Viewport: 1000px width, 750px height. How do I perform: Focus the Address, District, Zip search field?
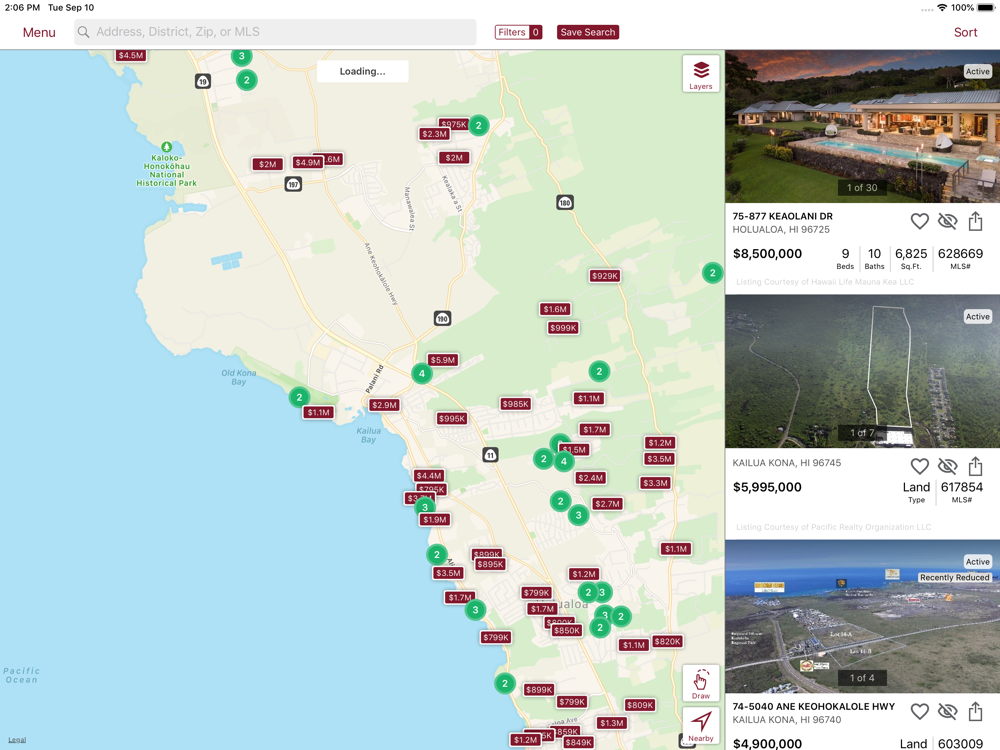point(275,32)
